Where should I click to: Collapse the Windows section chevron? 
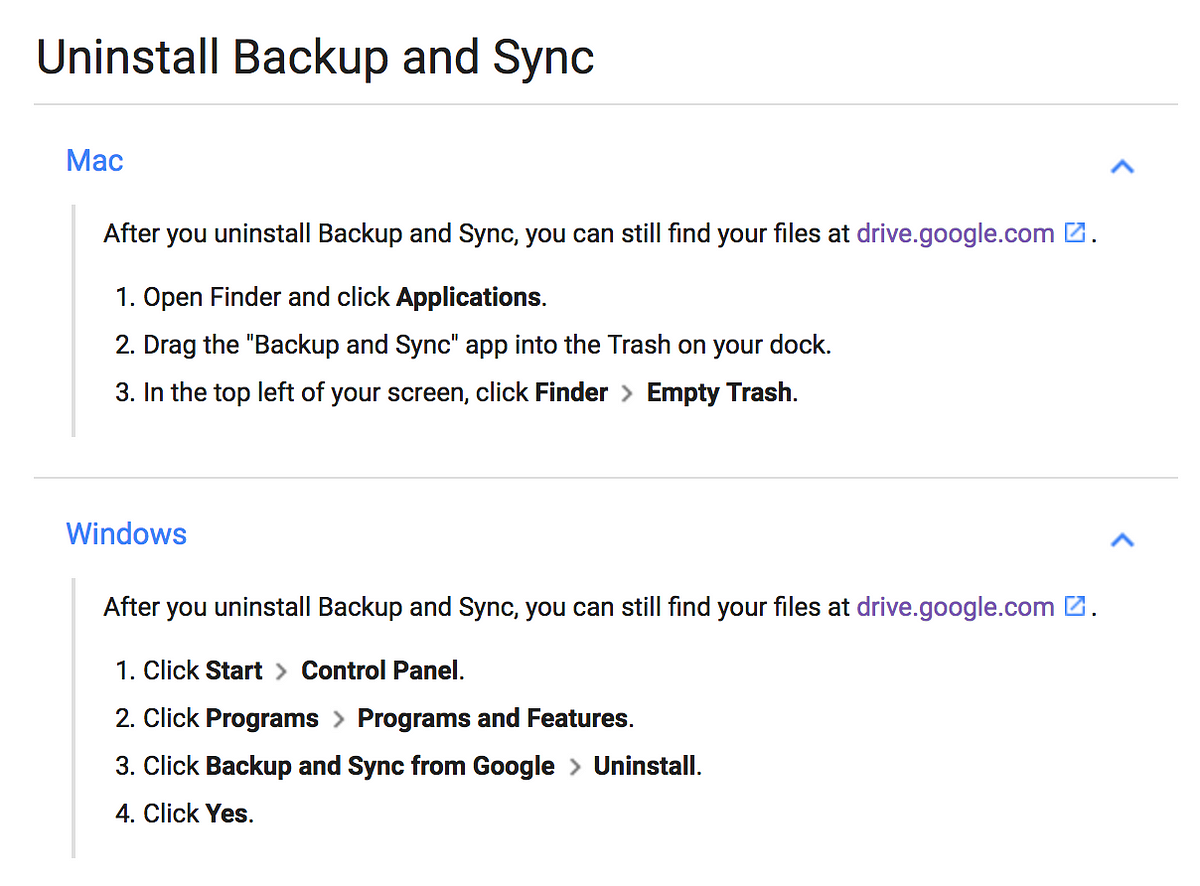click(x=1122, y=540)
